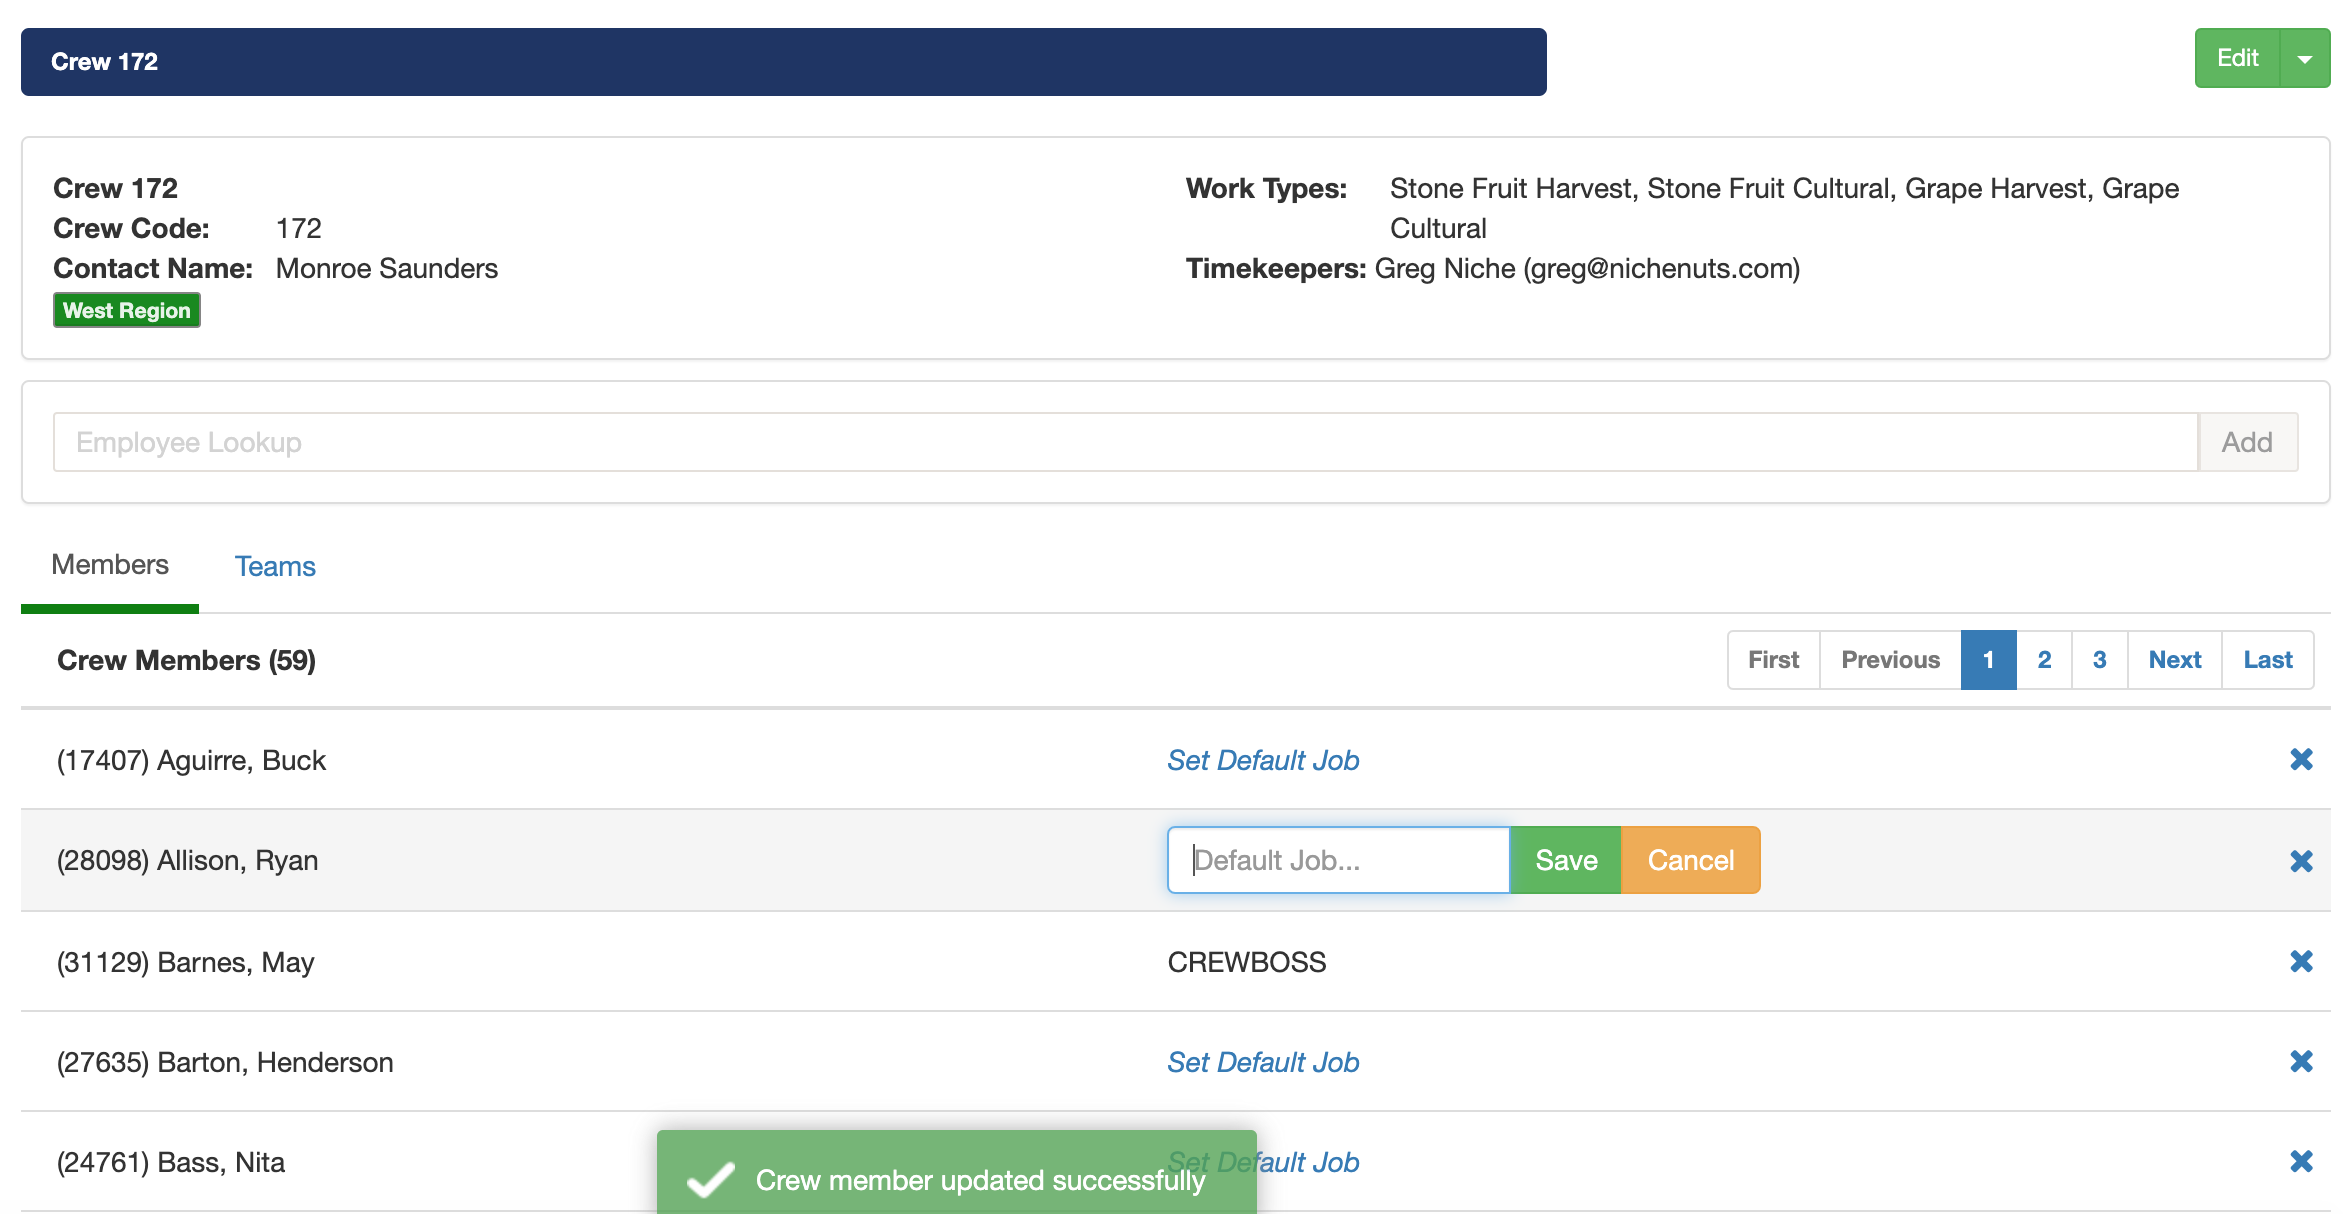Remove Aguirre, Buck from crew
Screen dimensions: 2343x1214
(2301, 760)
